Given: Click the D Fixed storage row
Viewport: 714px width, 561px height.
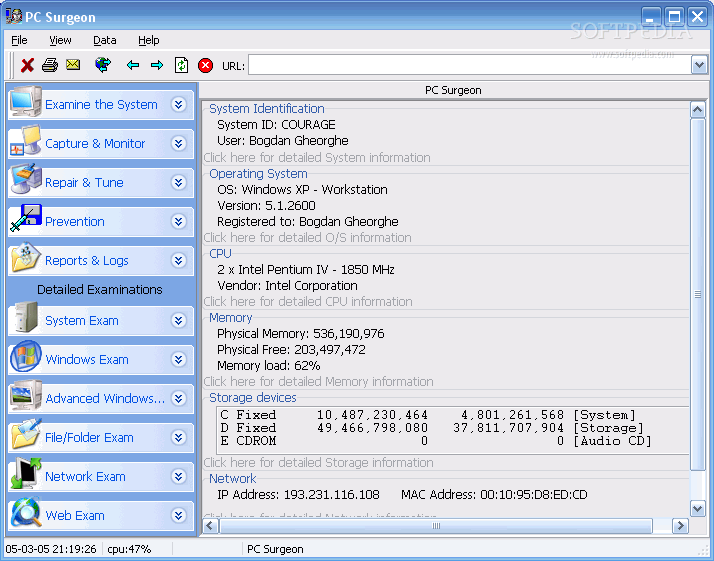Looking at the screenshot, I should click(432, 428).
